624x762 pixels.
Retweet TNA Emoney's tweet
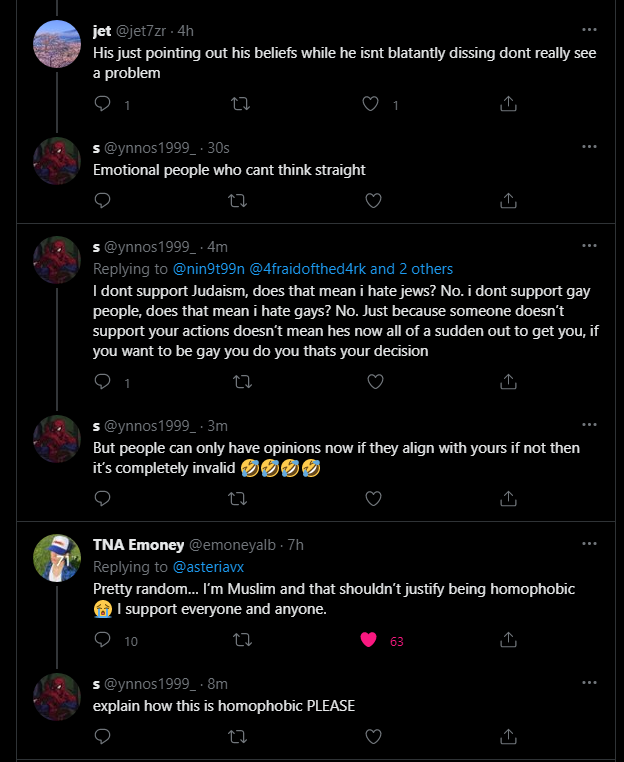[238, 640]
